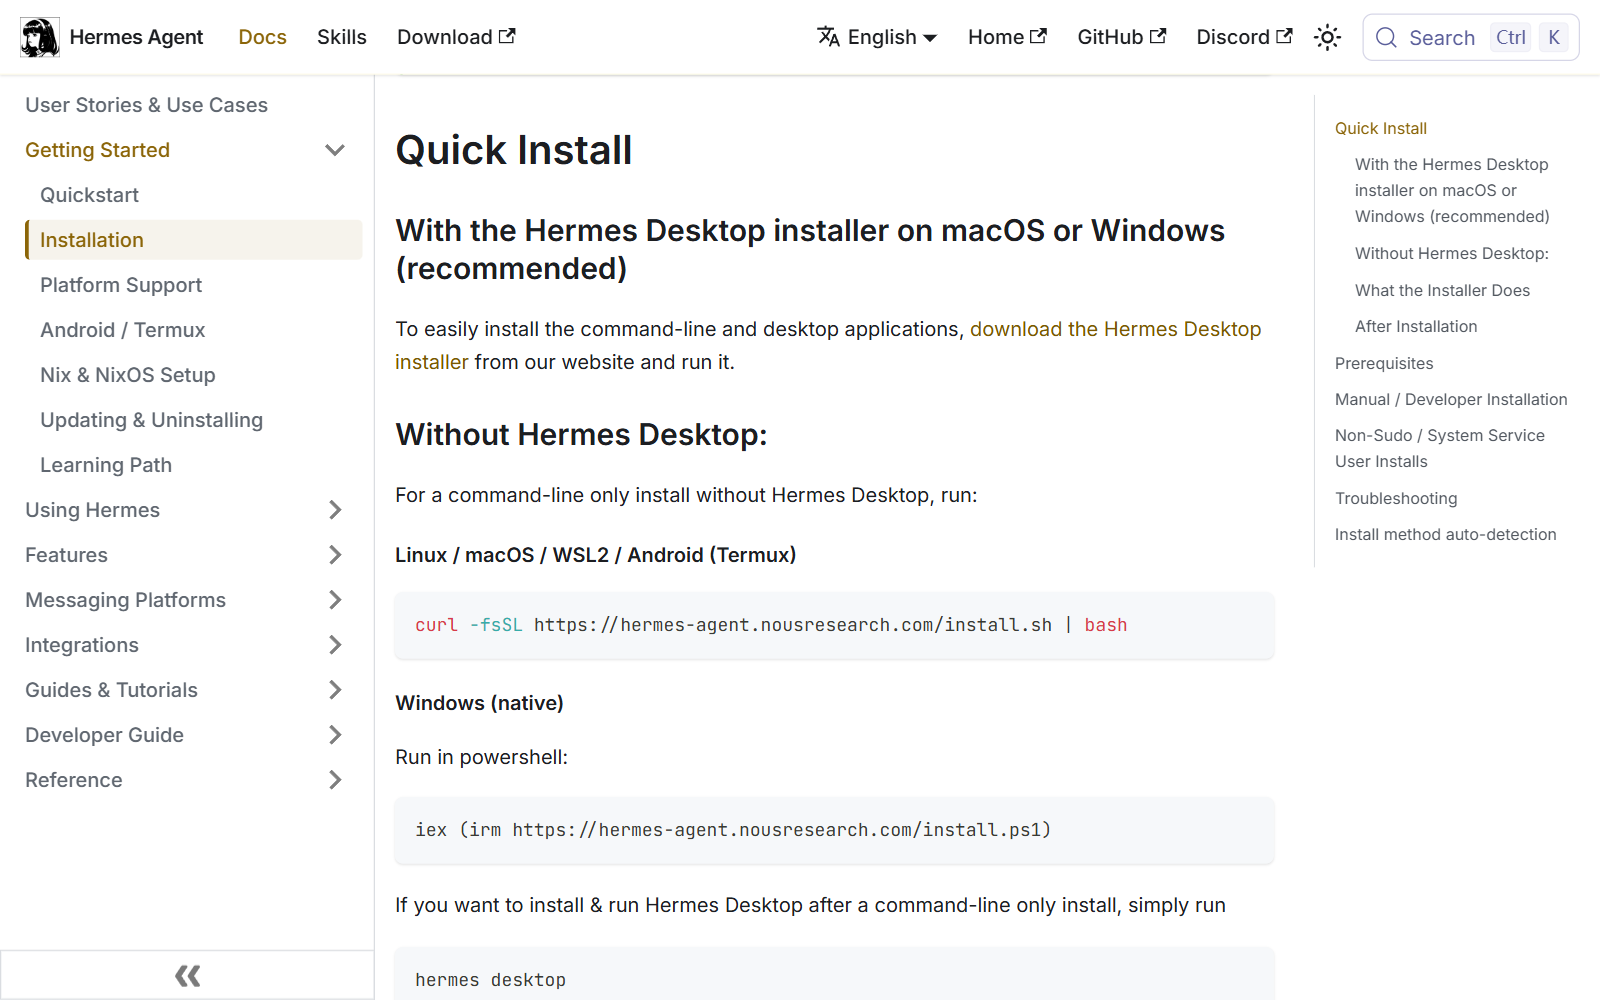
Task: Jump to 'Install method auto-detection' TOC entry
Action: 1445,534
